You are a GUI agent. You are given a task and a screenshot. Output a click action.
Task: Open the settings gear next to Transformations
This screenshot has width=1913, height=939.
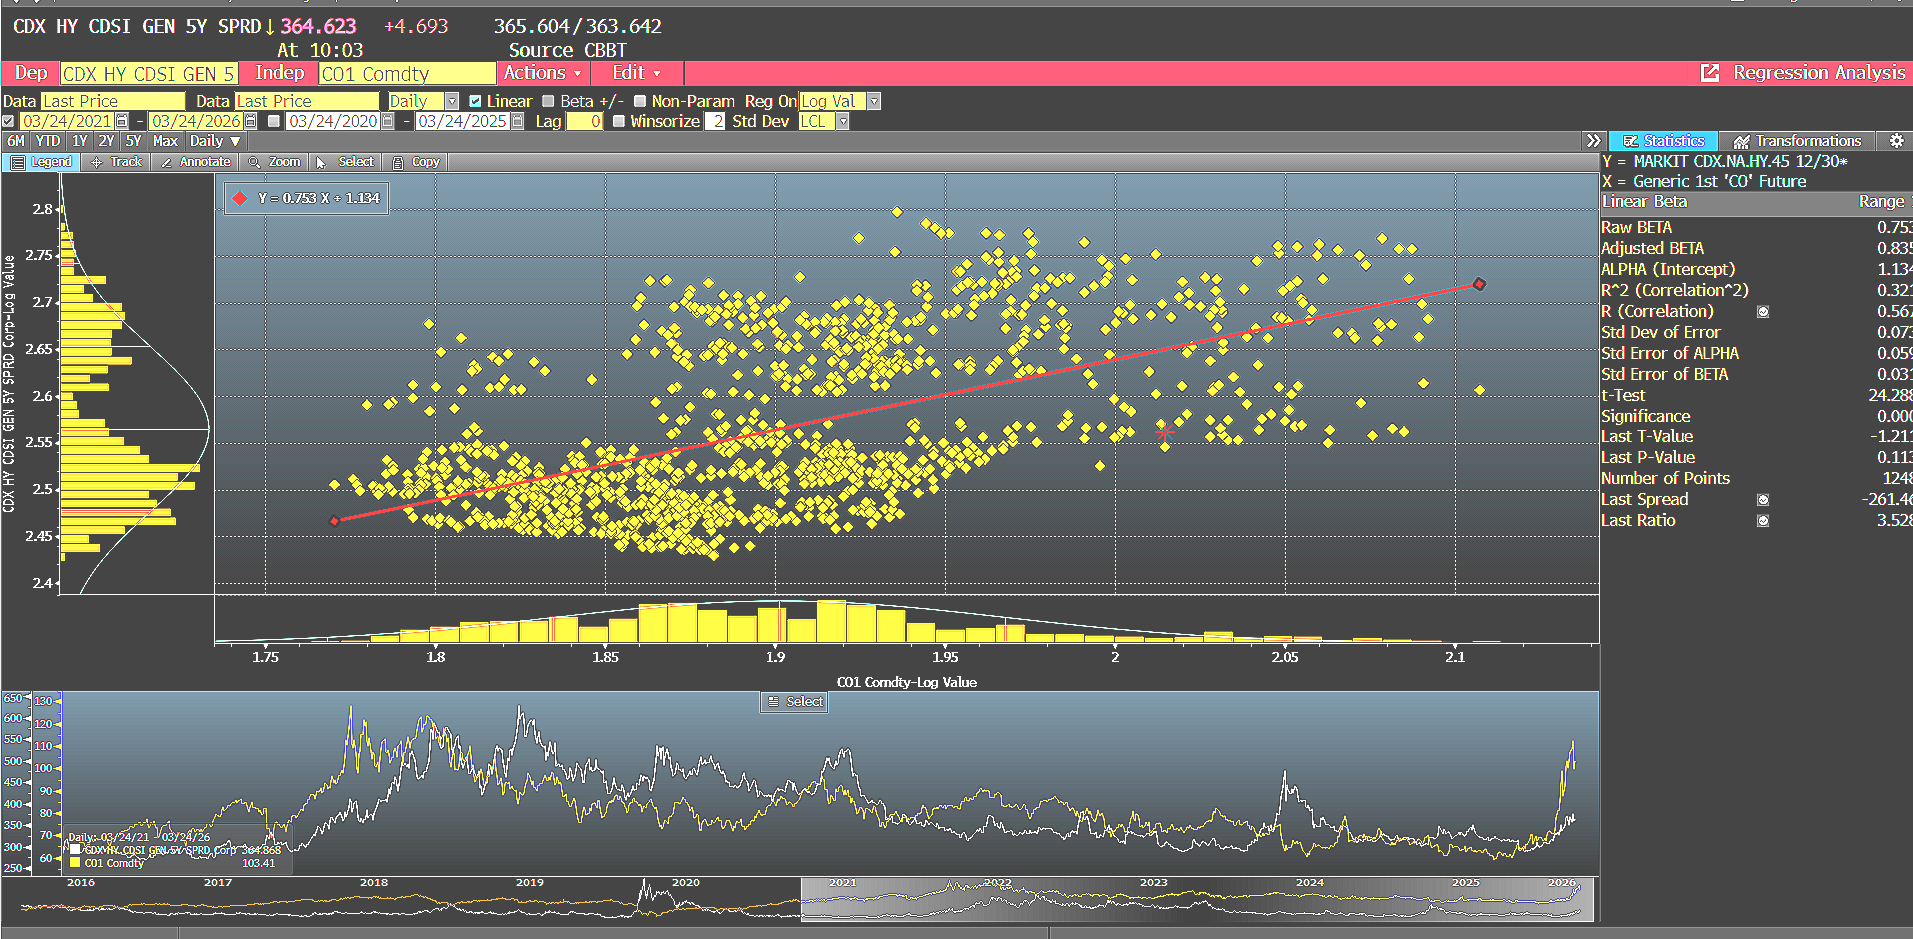(x=1896, y=141)
